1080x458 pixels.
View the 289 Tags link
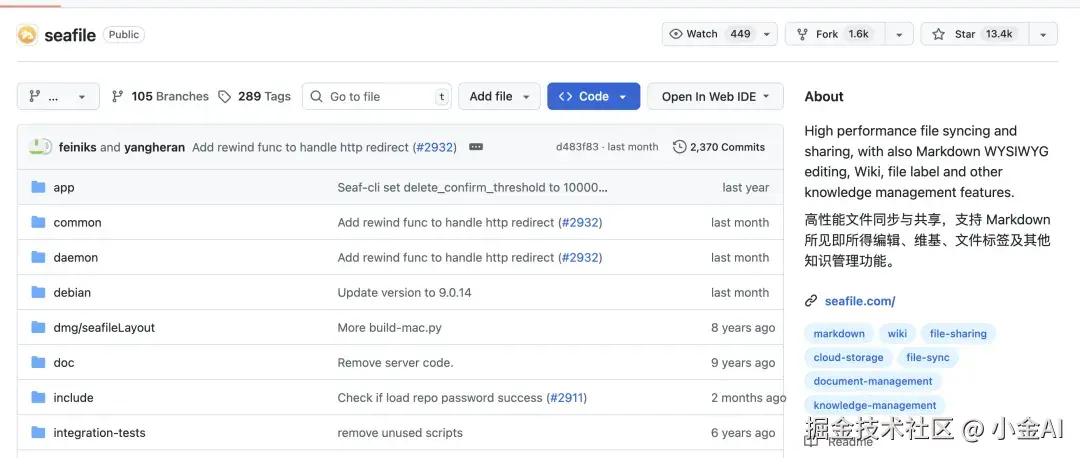click(x=254, y=96)
